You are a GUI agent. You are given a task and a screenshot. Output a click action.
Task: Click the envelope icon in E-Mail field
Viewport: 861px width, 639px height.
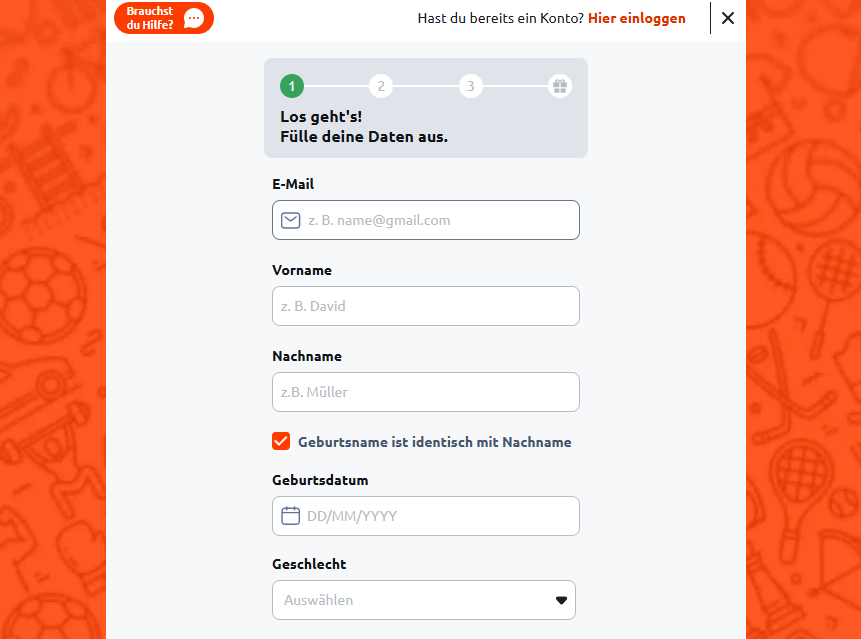[290, 220]
